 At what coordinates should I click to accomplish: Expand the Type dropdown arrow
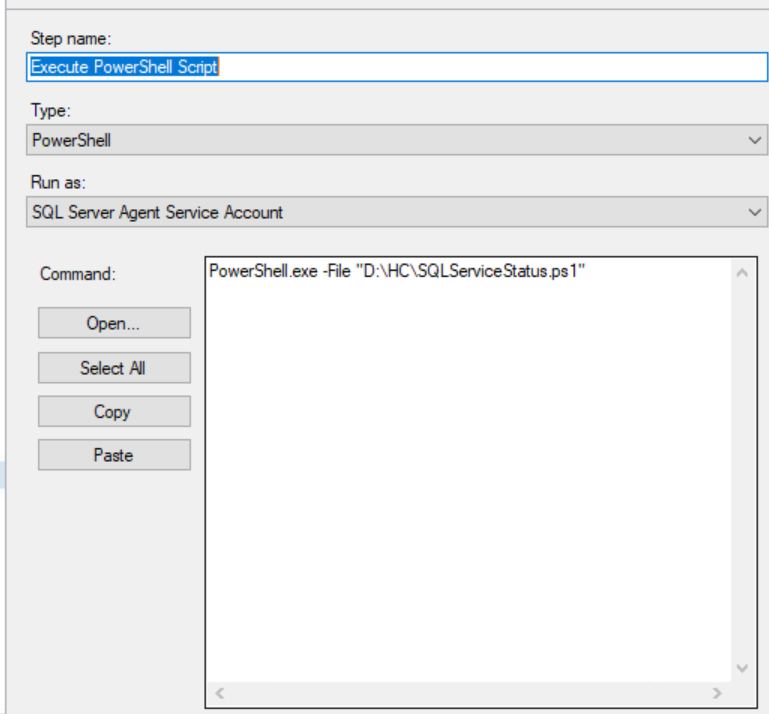click(x=755, y=141)
